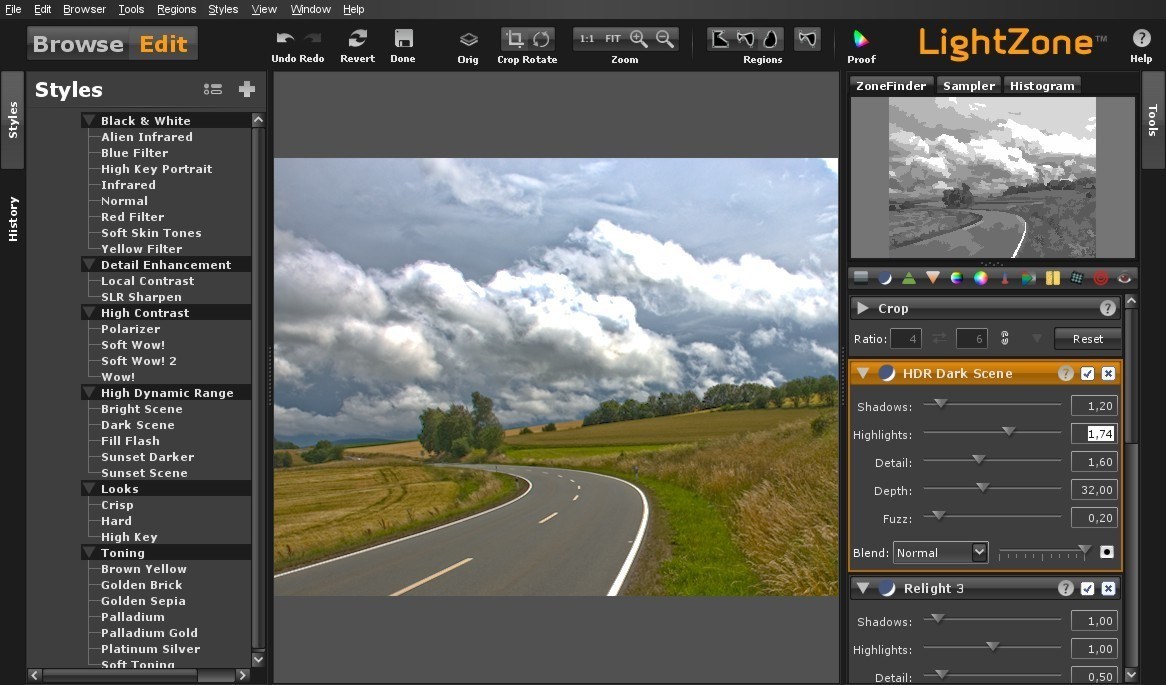Open the Regions menu
This screenshot has height=685, width=1166.
(176, 9)
